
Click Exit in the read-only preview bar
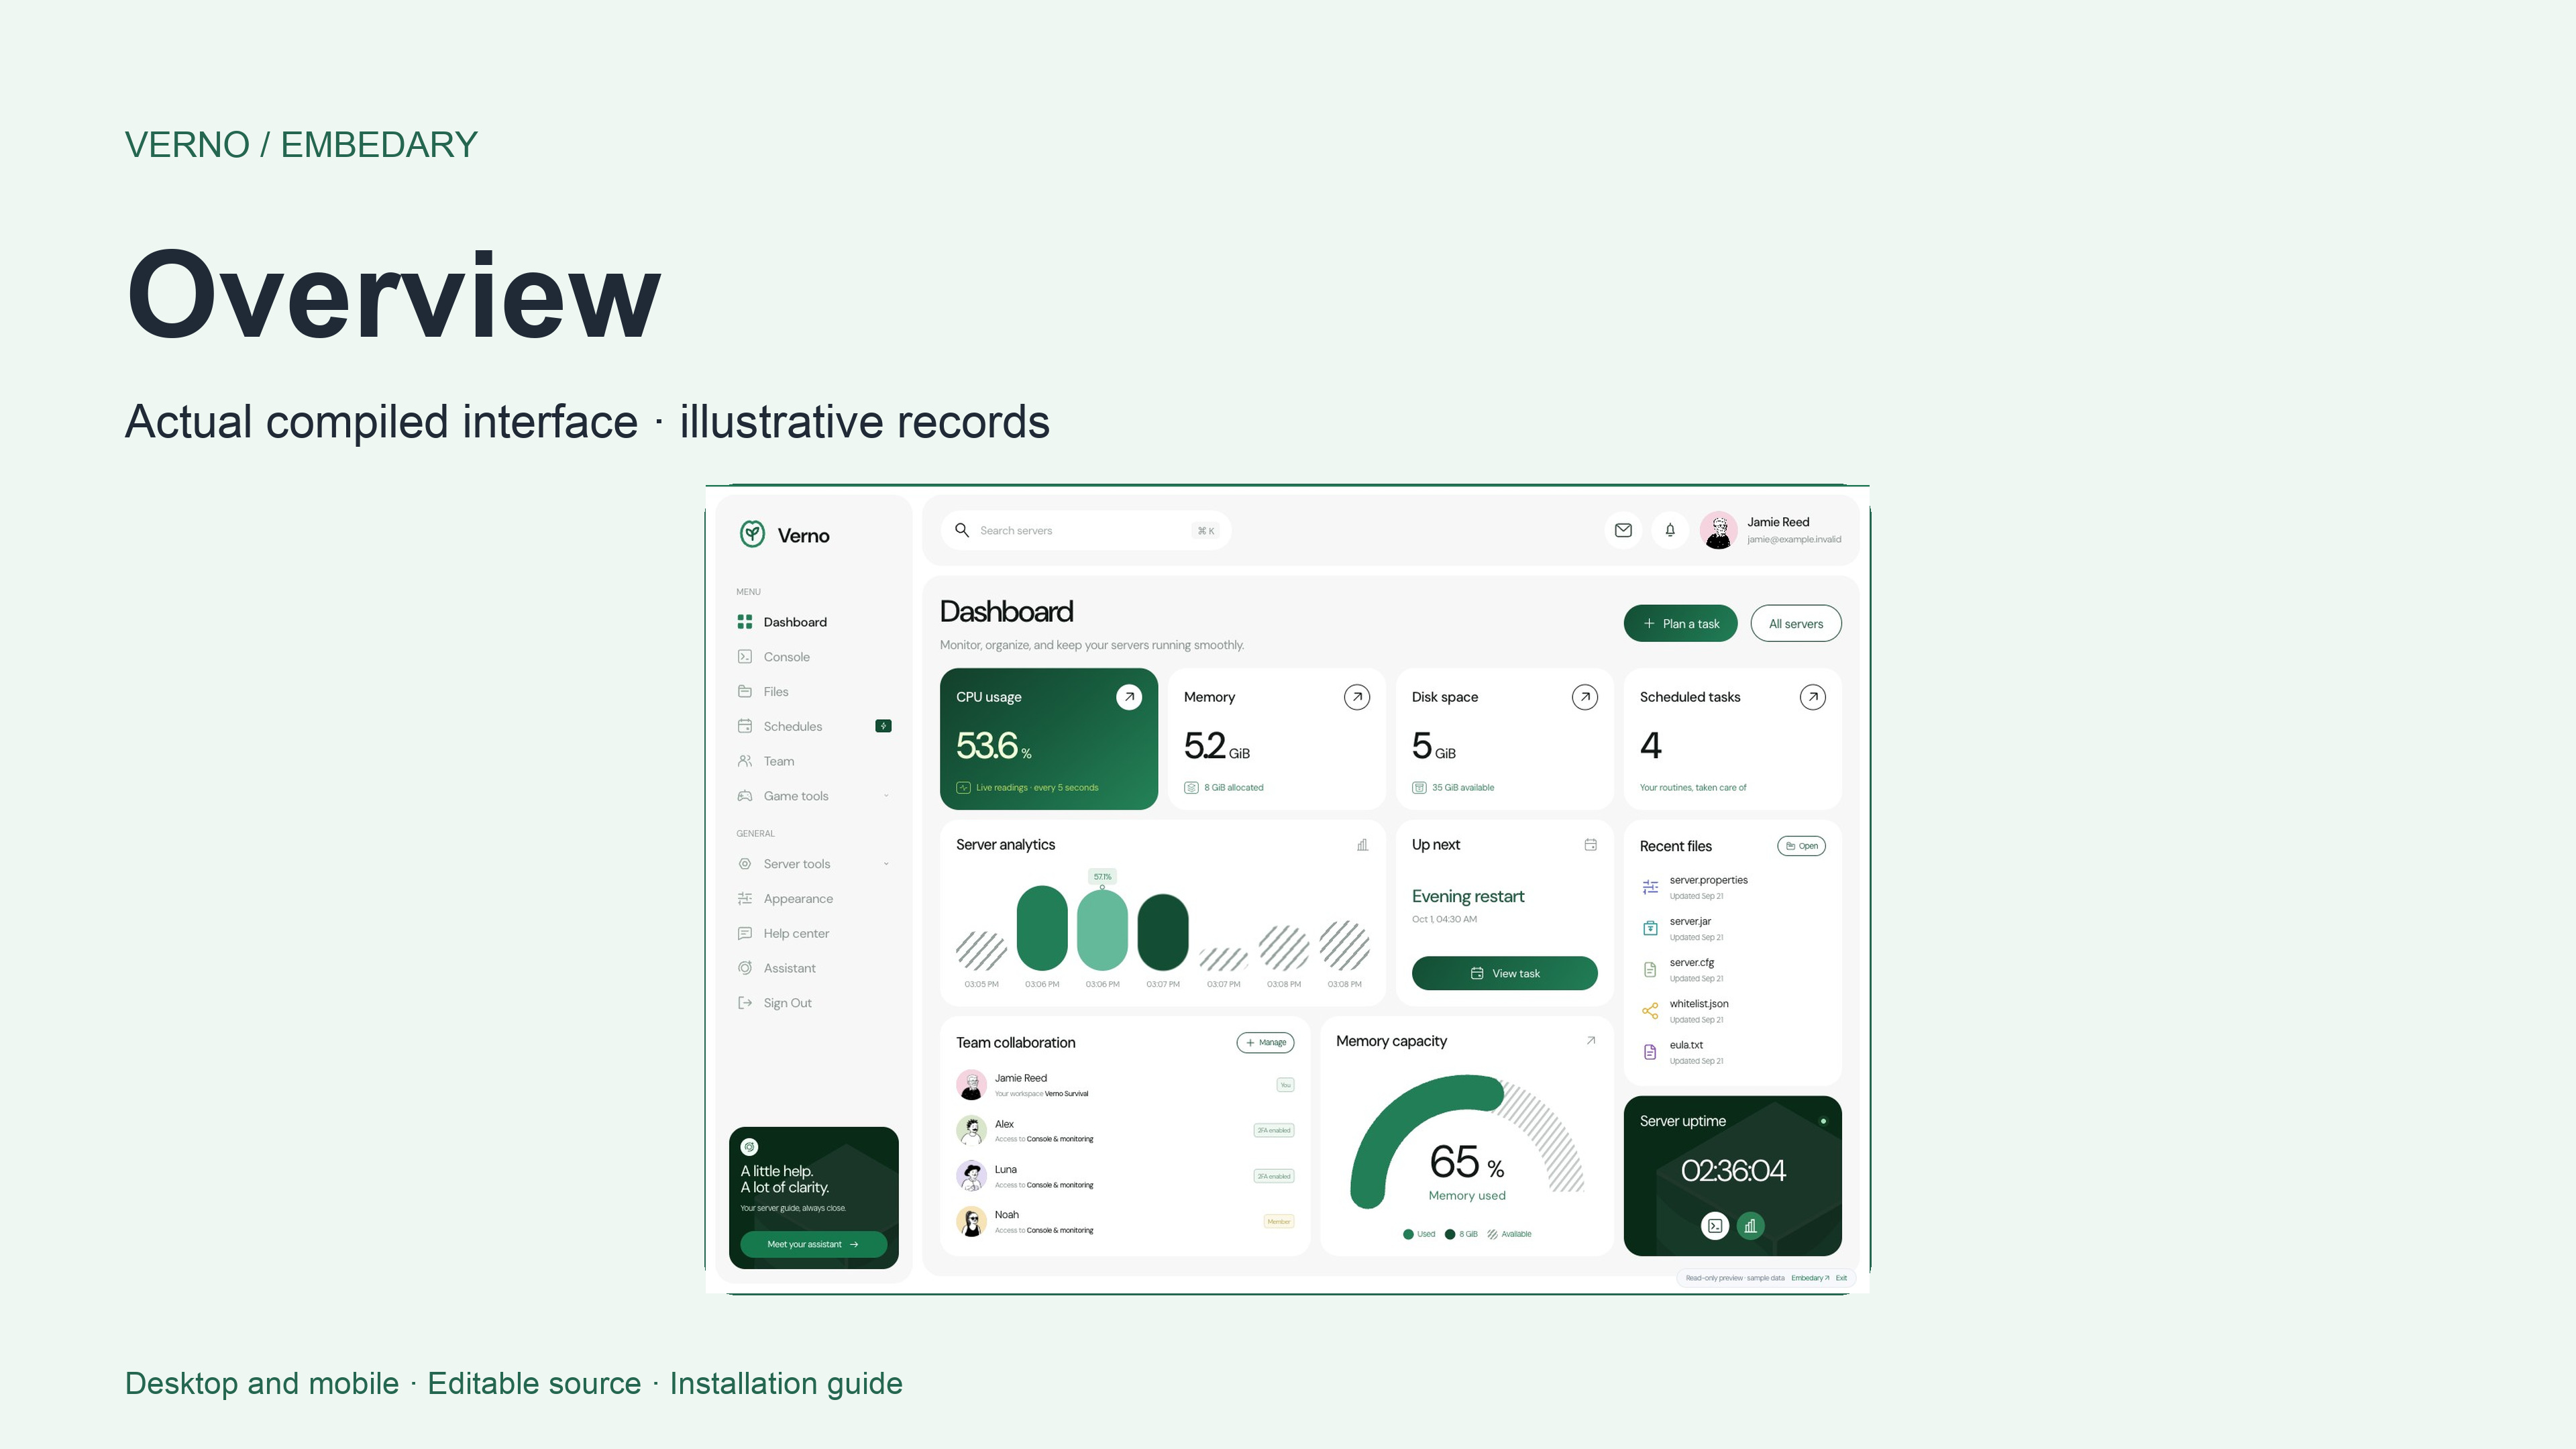tap(1841, 1278)
